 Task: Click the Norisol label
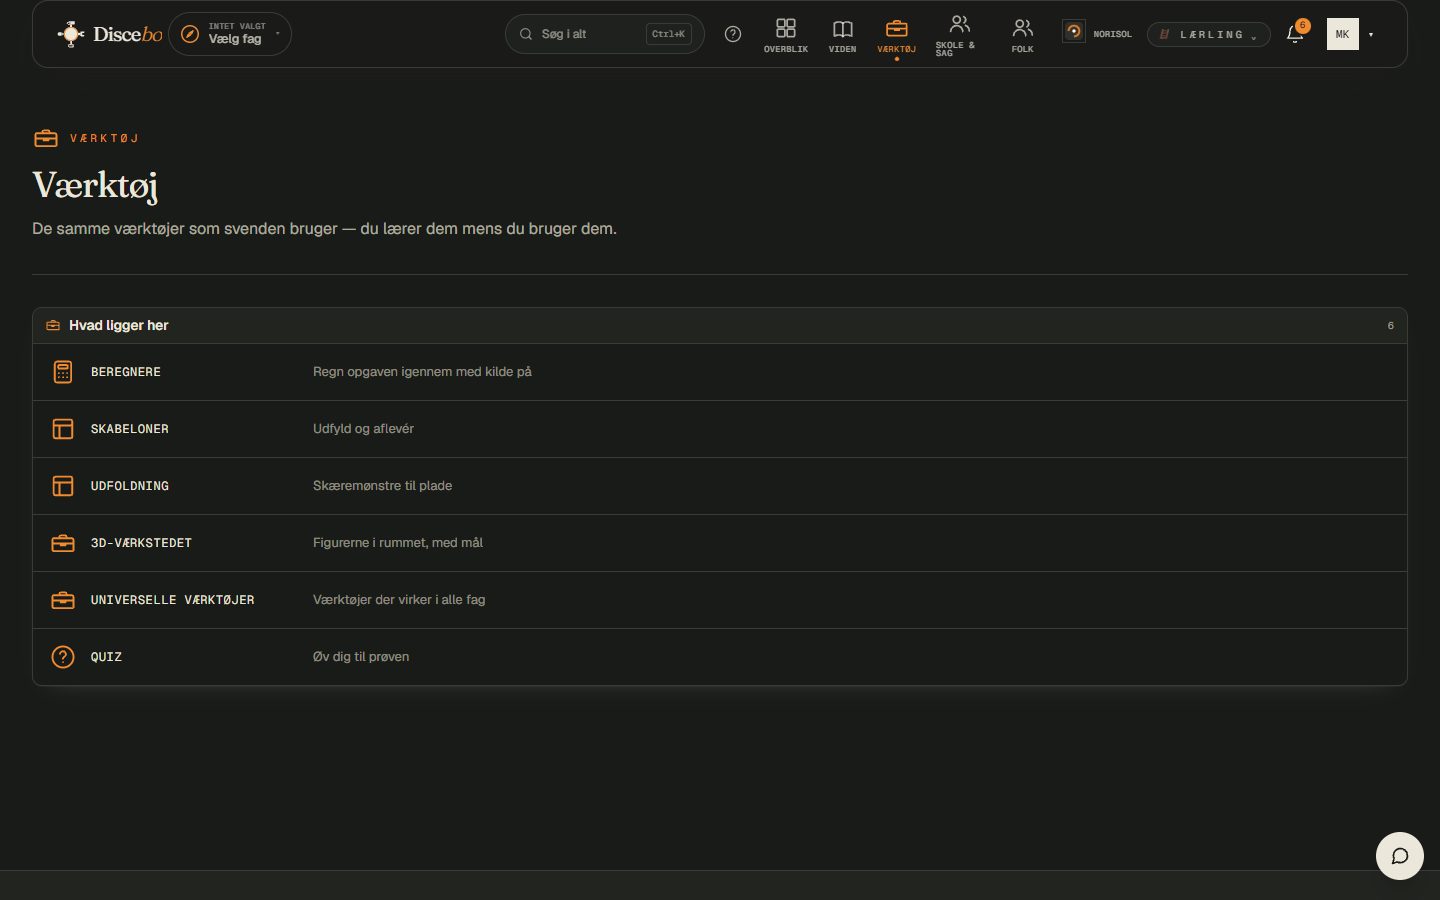click(1112, 34)
